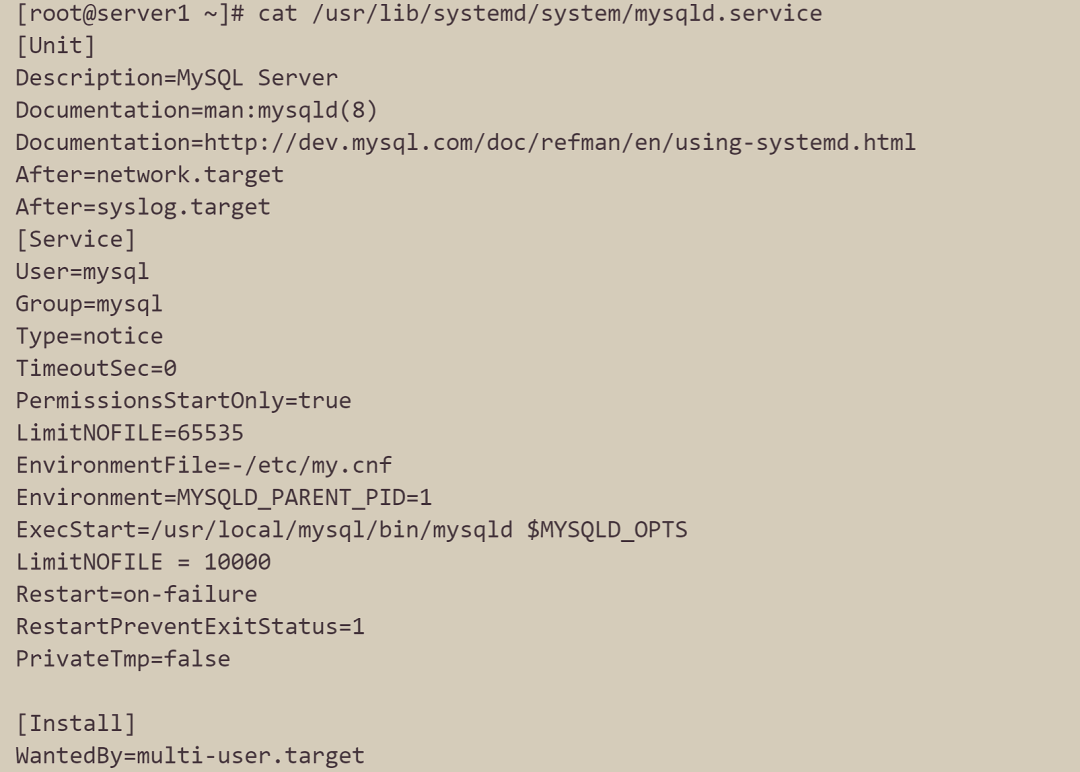Click the WantedBy=multi-user.target line

pos(189,756)
